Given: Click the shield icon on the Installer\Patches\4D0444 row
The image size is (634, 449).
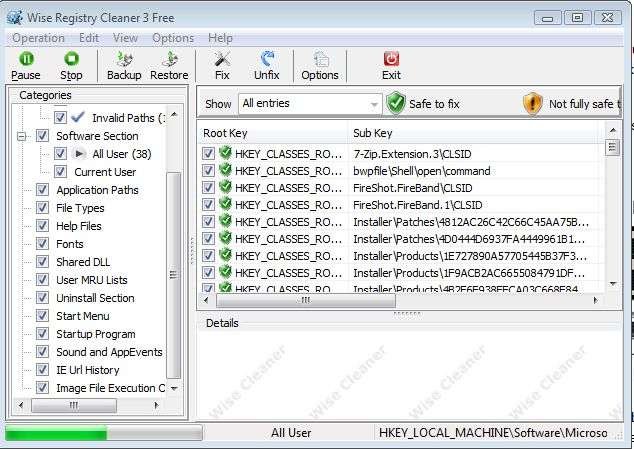Looking at the screenshot, I should 225,238.
